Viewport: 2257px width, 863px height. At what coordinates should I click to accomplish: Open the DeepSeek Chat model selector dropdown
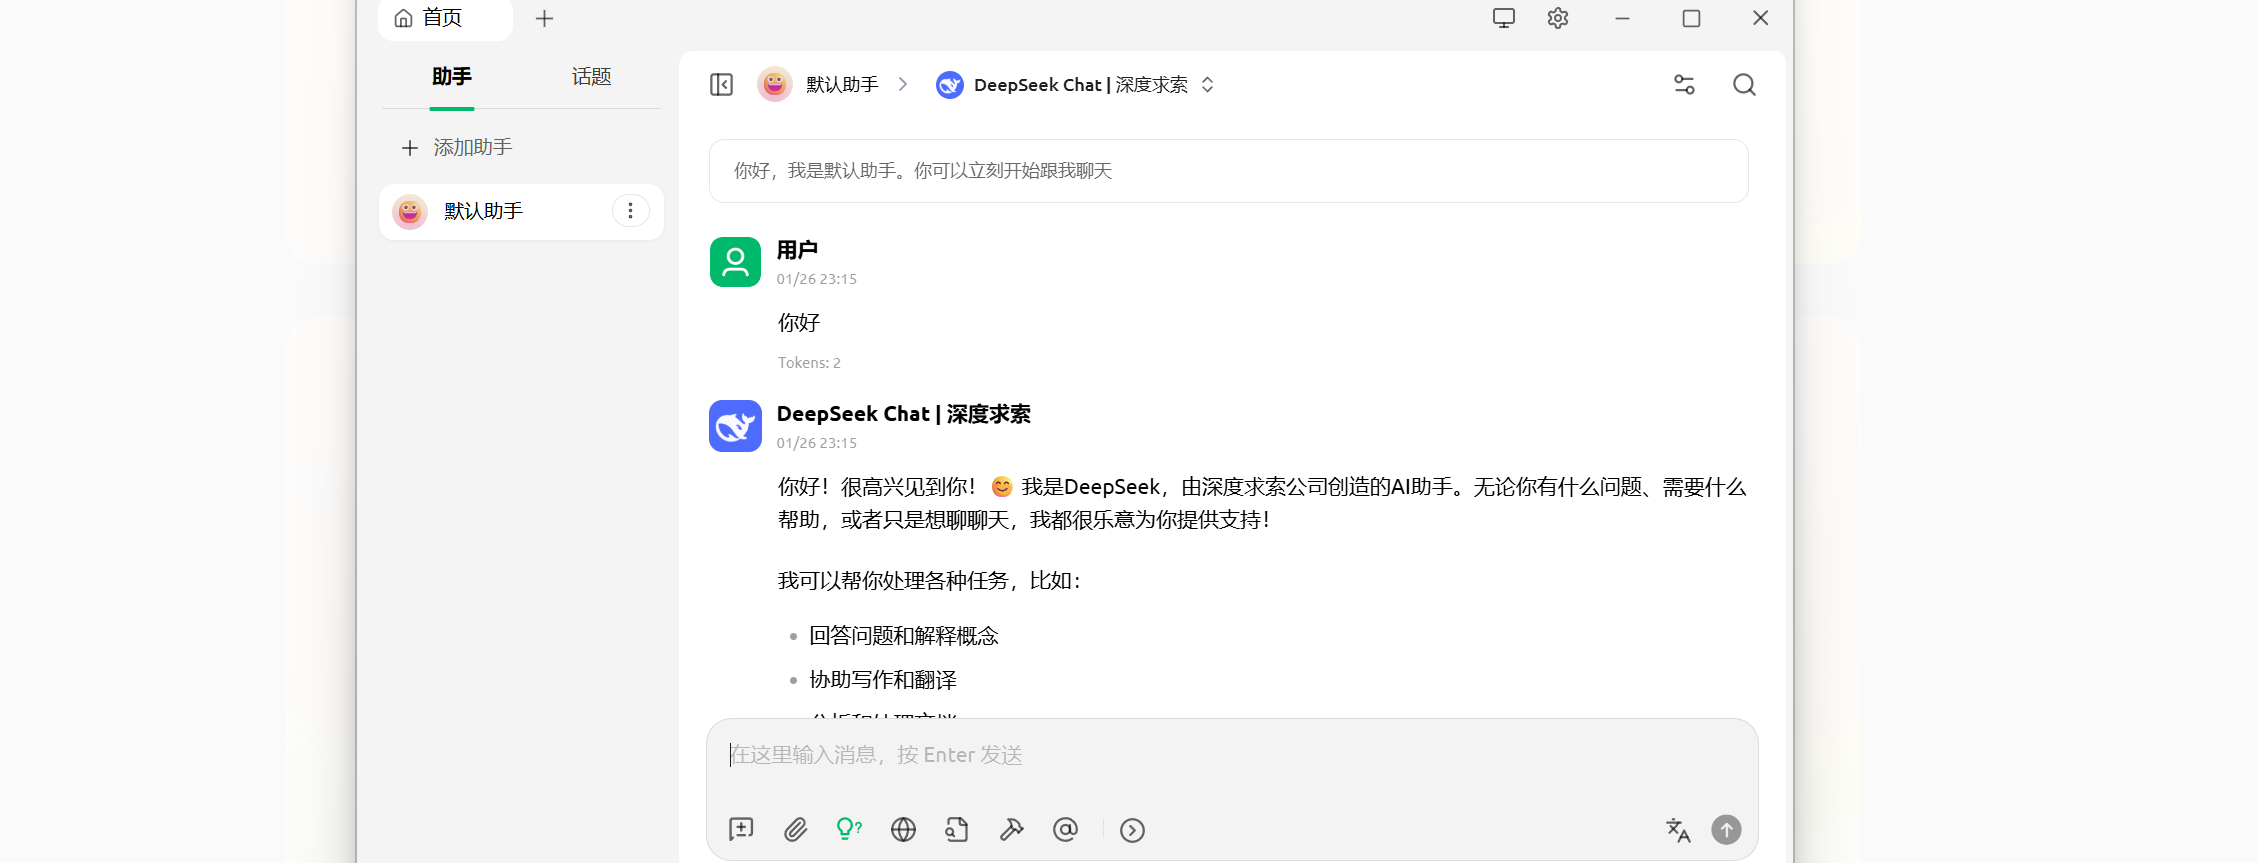(1075, 85)
